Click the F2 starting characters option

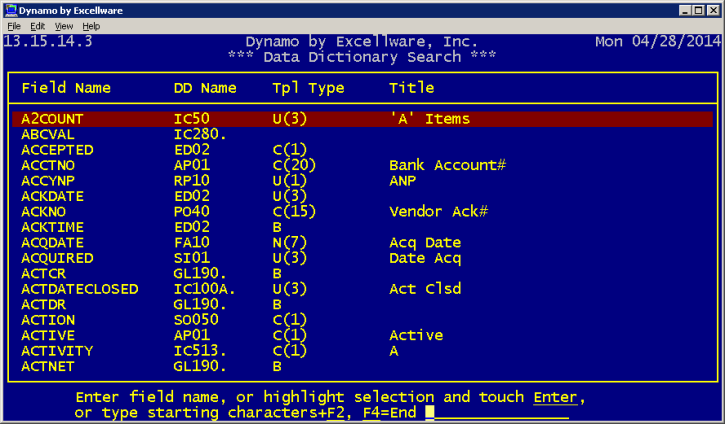335,413
